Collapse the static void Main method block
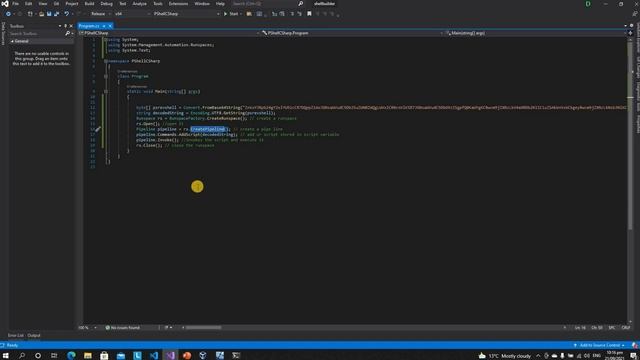This screenshot has height=360, width=640. click(106, 91)
